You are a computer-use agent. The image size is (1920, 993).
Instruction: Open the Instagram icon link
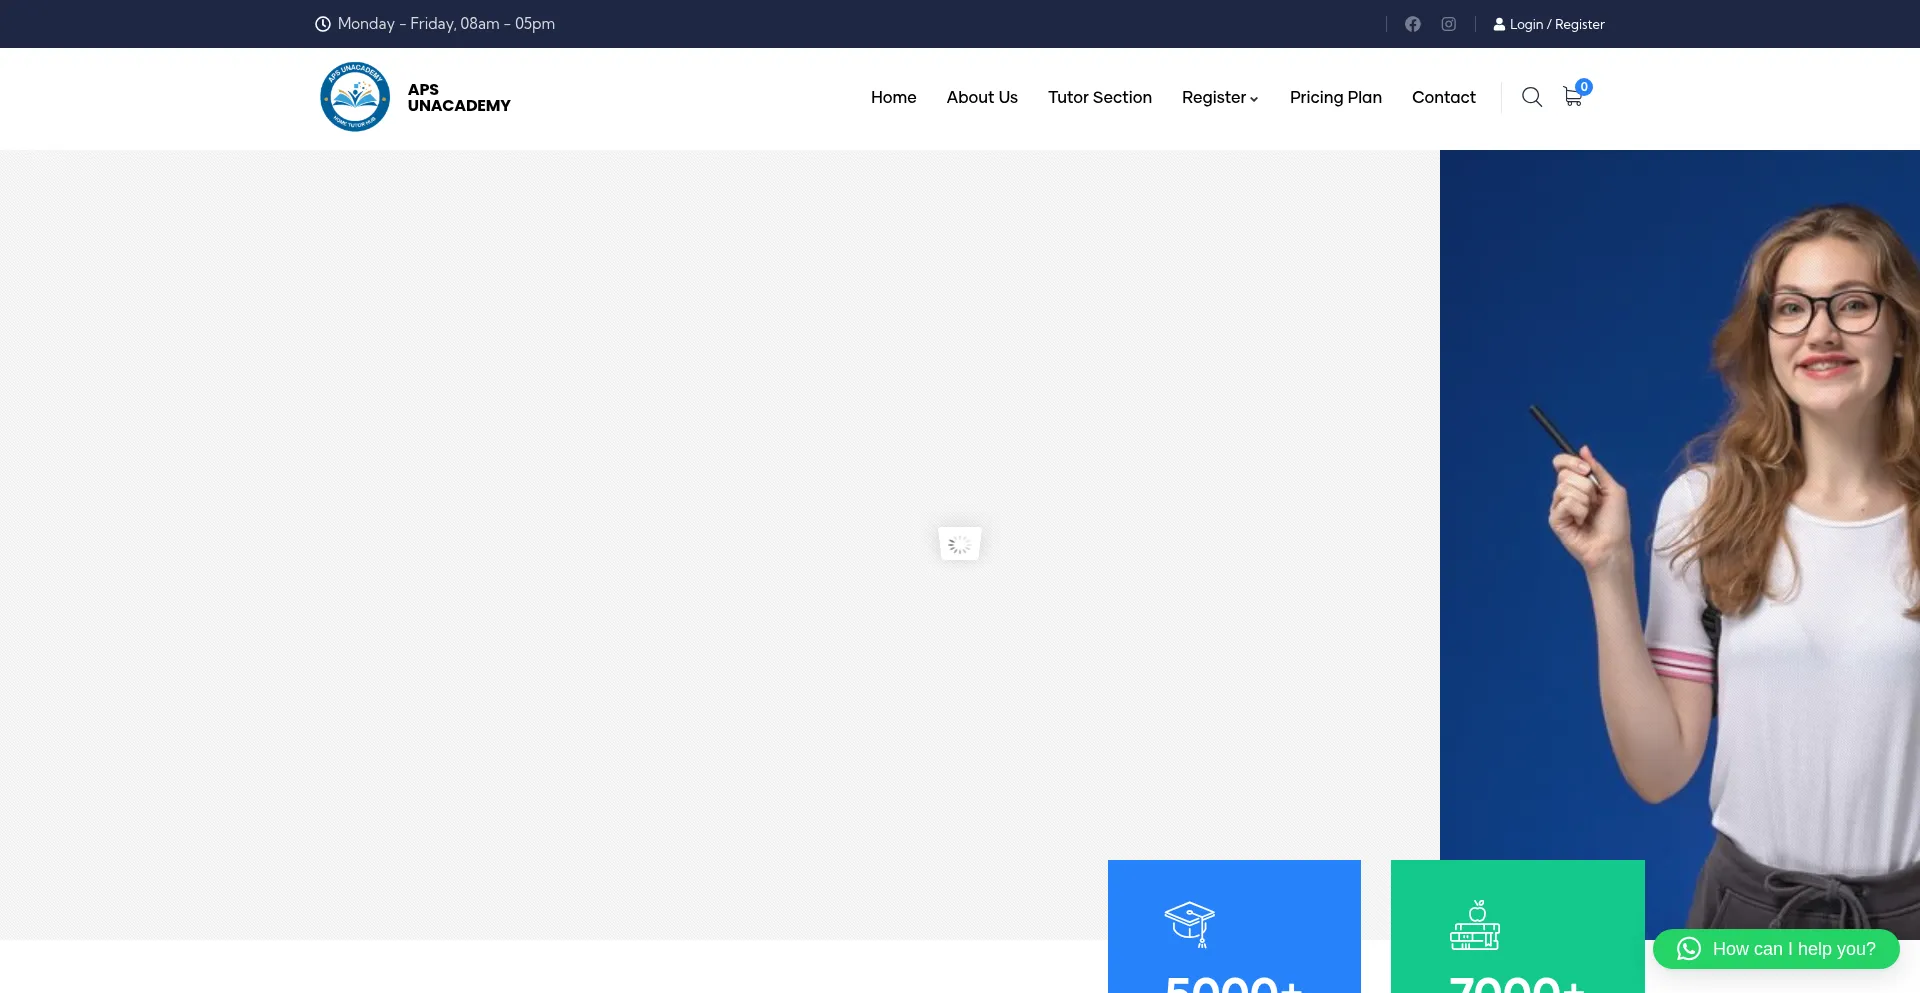[1448, 24]
